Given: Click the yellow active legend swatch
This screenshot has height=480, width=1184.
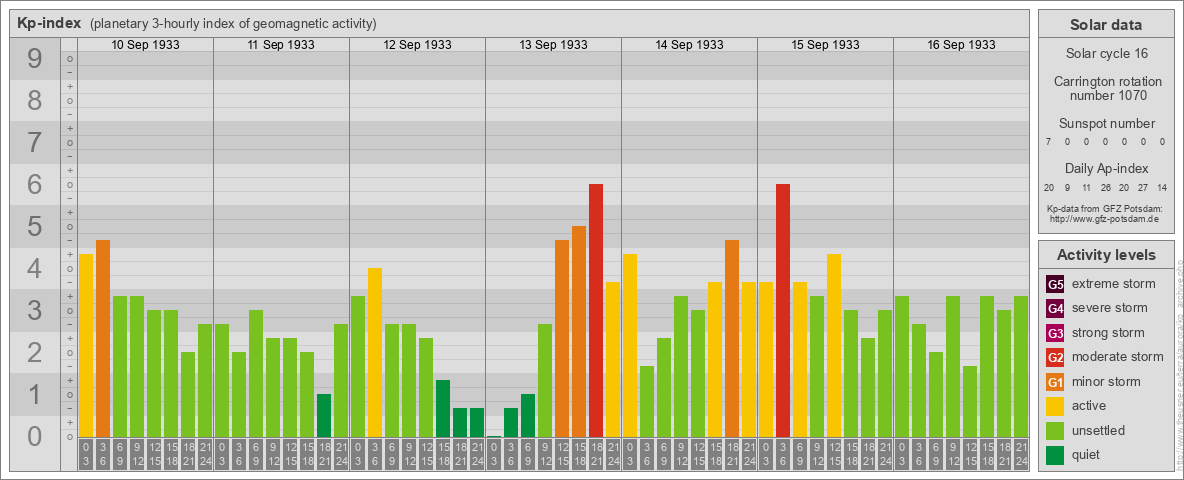Looking at the screenshot, I should [x=1055, y=406].
